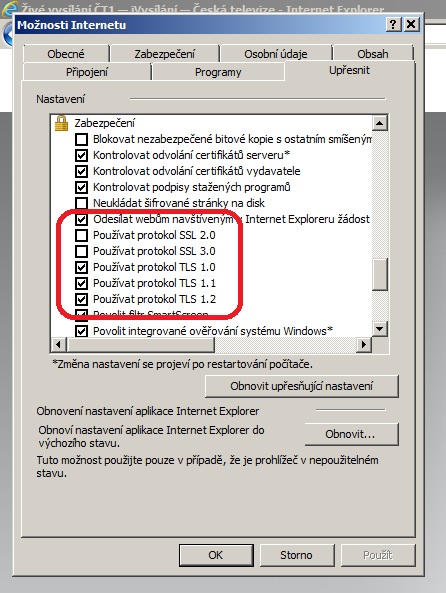446x593 pixels.
Task: Switch to the Zabezpečení tab
Action: point(165,54)
